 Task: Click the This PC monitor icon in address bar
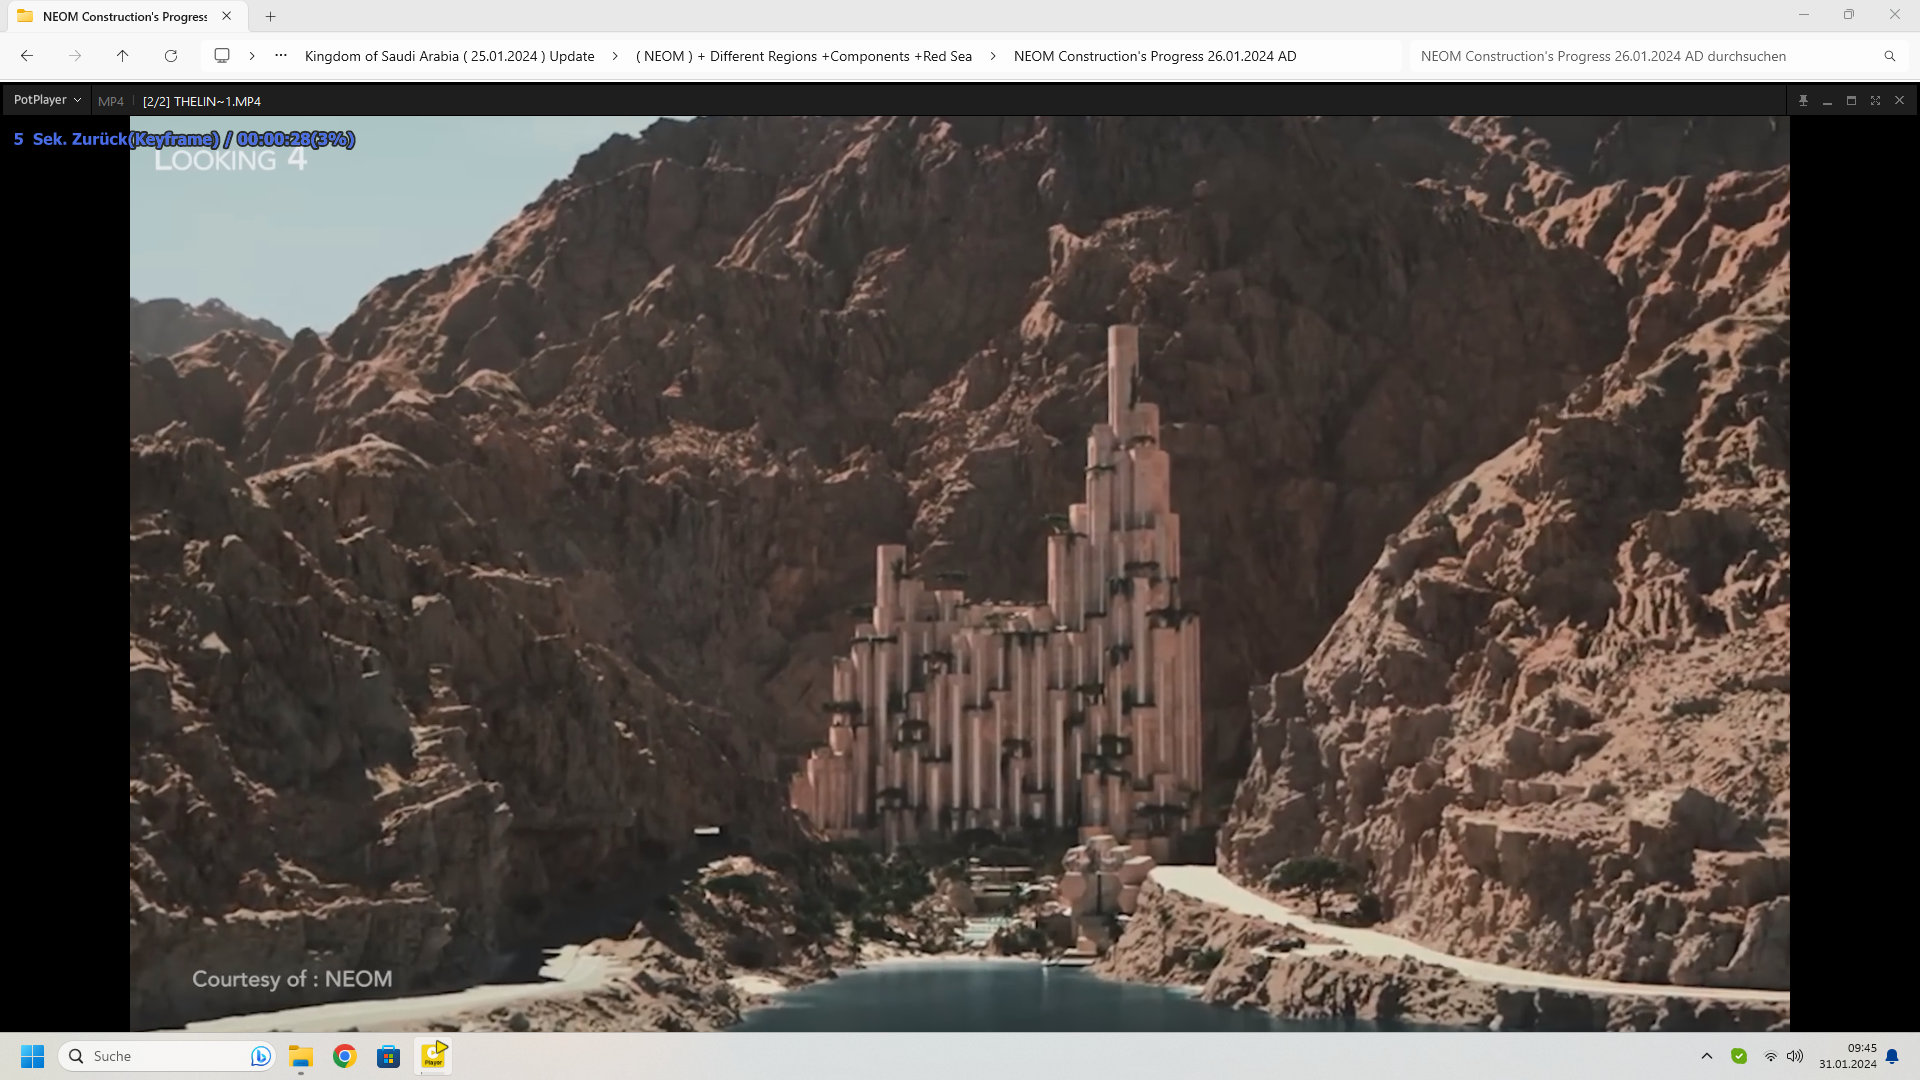pos(222,56)
